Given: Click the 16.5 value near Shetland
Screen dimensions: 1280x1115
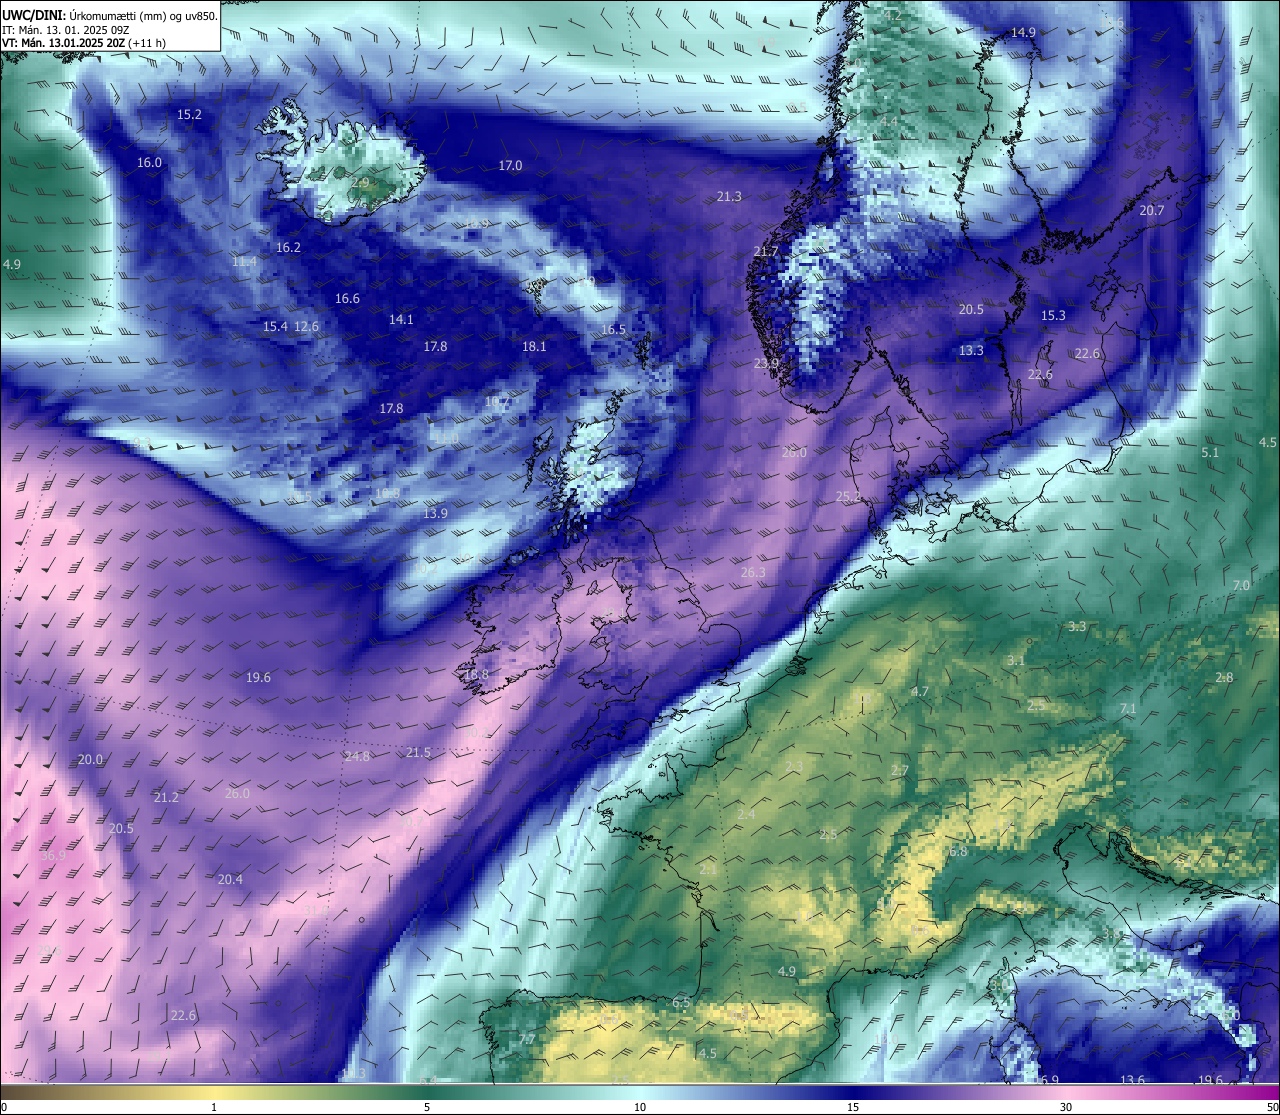Looking at the screenshot, I should click(613, 329).
